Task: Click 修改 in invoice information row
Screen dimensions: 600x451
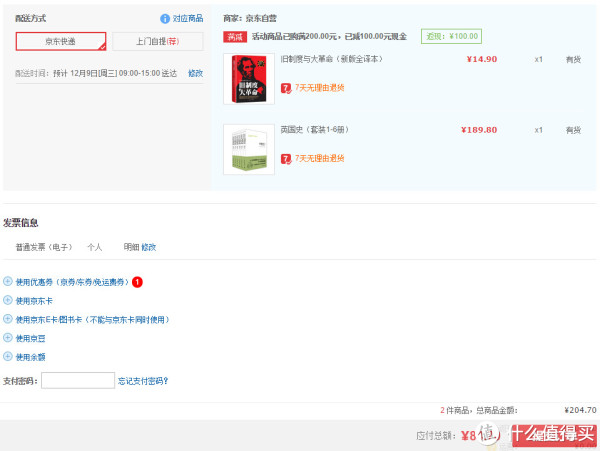Action: click(148, 247)
